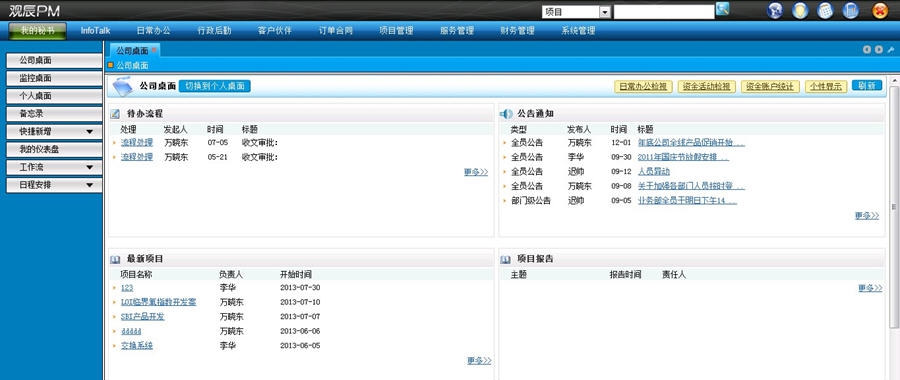Click the orange square icon in breadcrumb
The height and width of the screenshot is (380, 900).
(111, 65)
